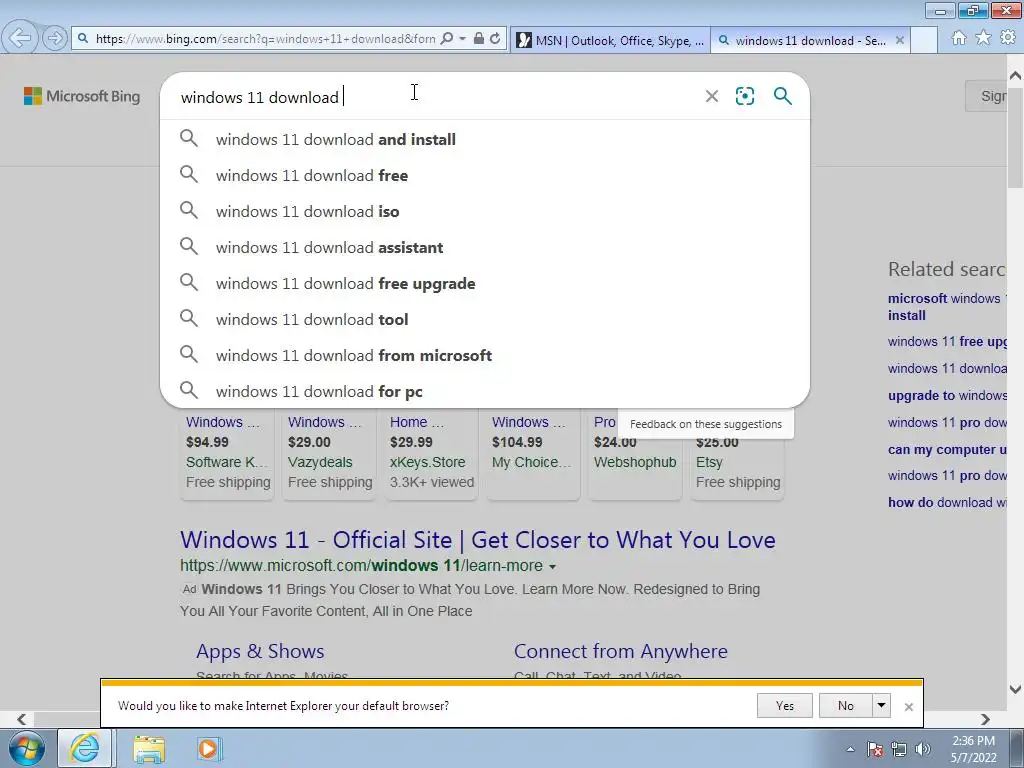This screenshot has height=768, width=1024.
Task: Click the horizontal scrollbar left arrow
Action: (x=21, y=719)
